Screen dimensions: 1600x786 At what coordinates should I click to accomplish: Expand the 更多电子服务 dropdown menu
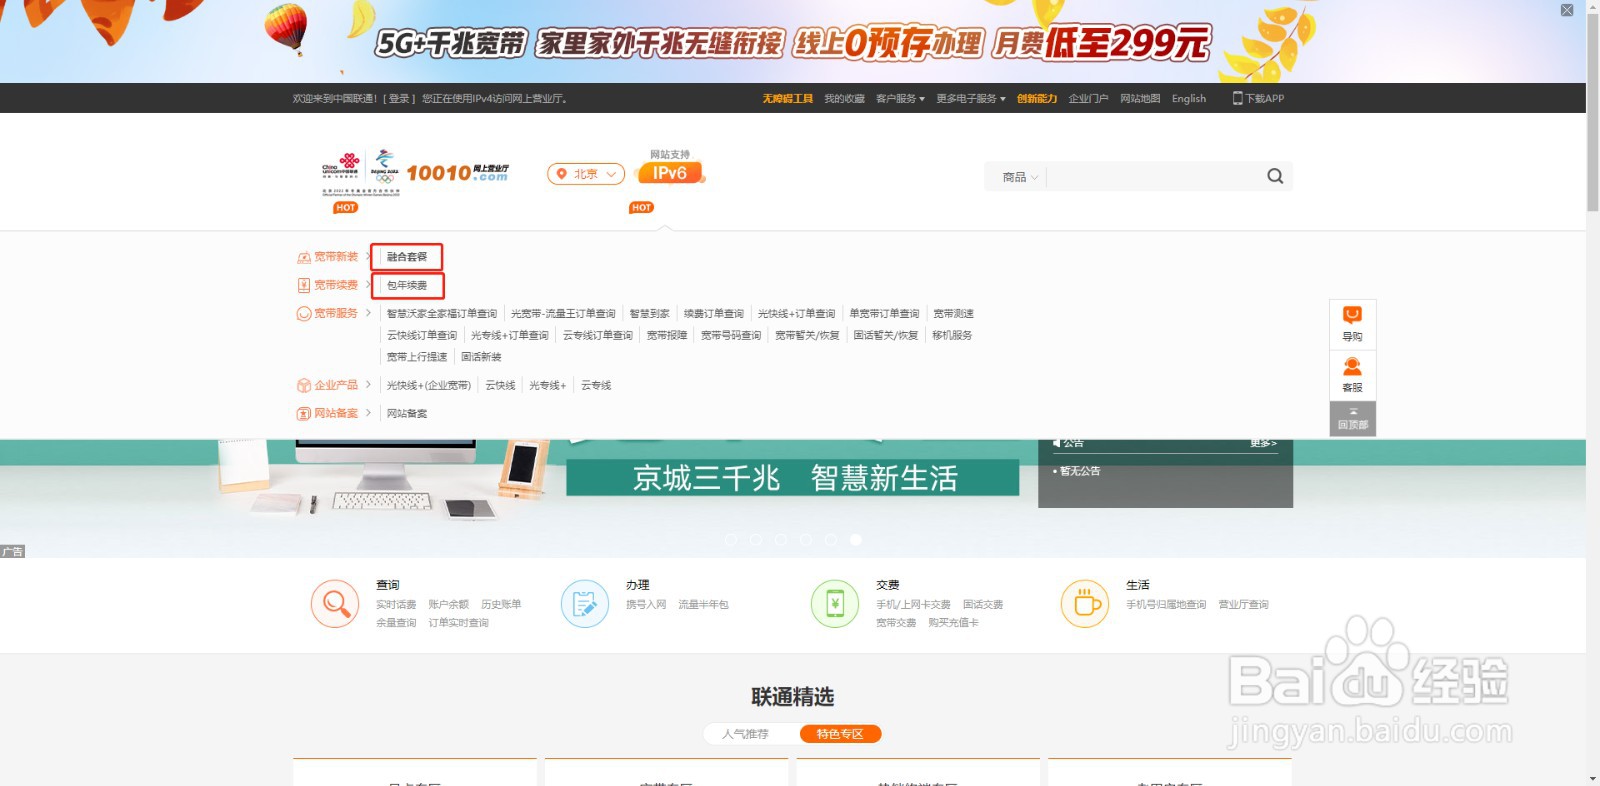(x=971, y=98)
